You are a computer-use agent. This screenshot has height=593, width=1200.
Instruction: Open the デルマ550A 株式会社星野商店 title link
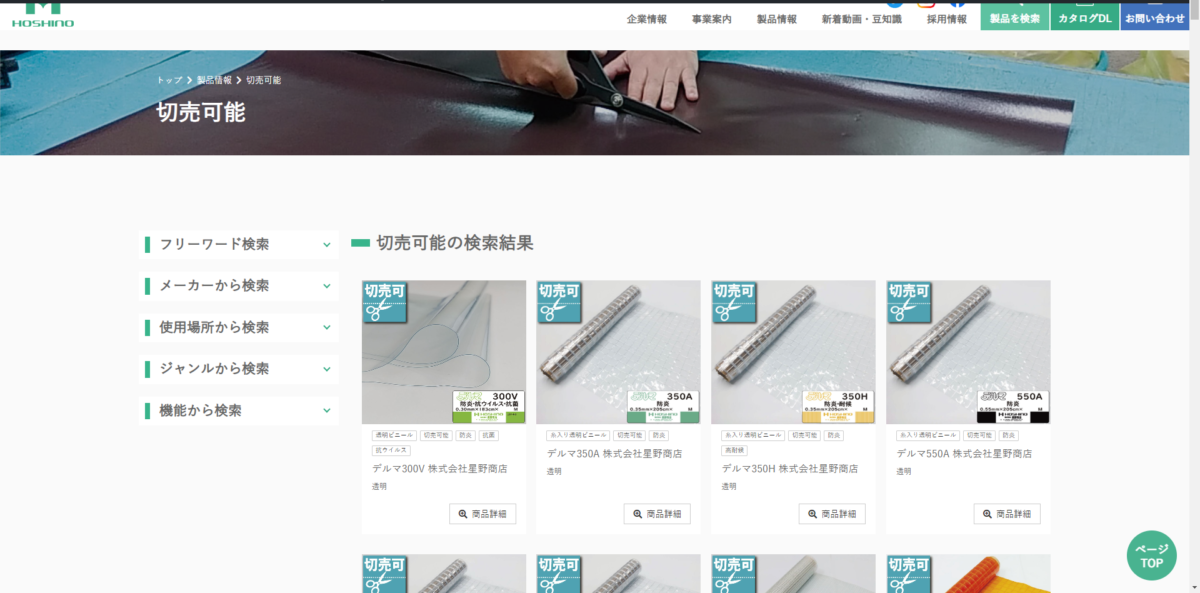point(965,453)
